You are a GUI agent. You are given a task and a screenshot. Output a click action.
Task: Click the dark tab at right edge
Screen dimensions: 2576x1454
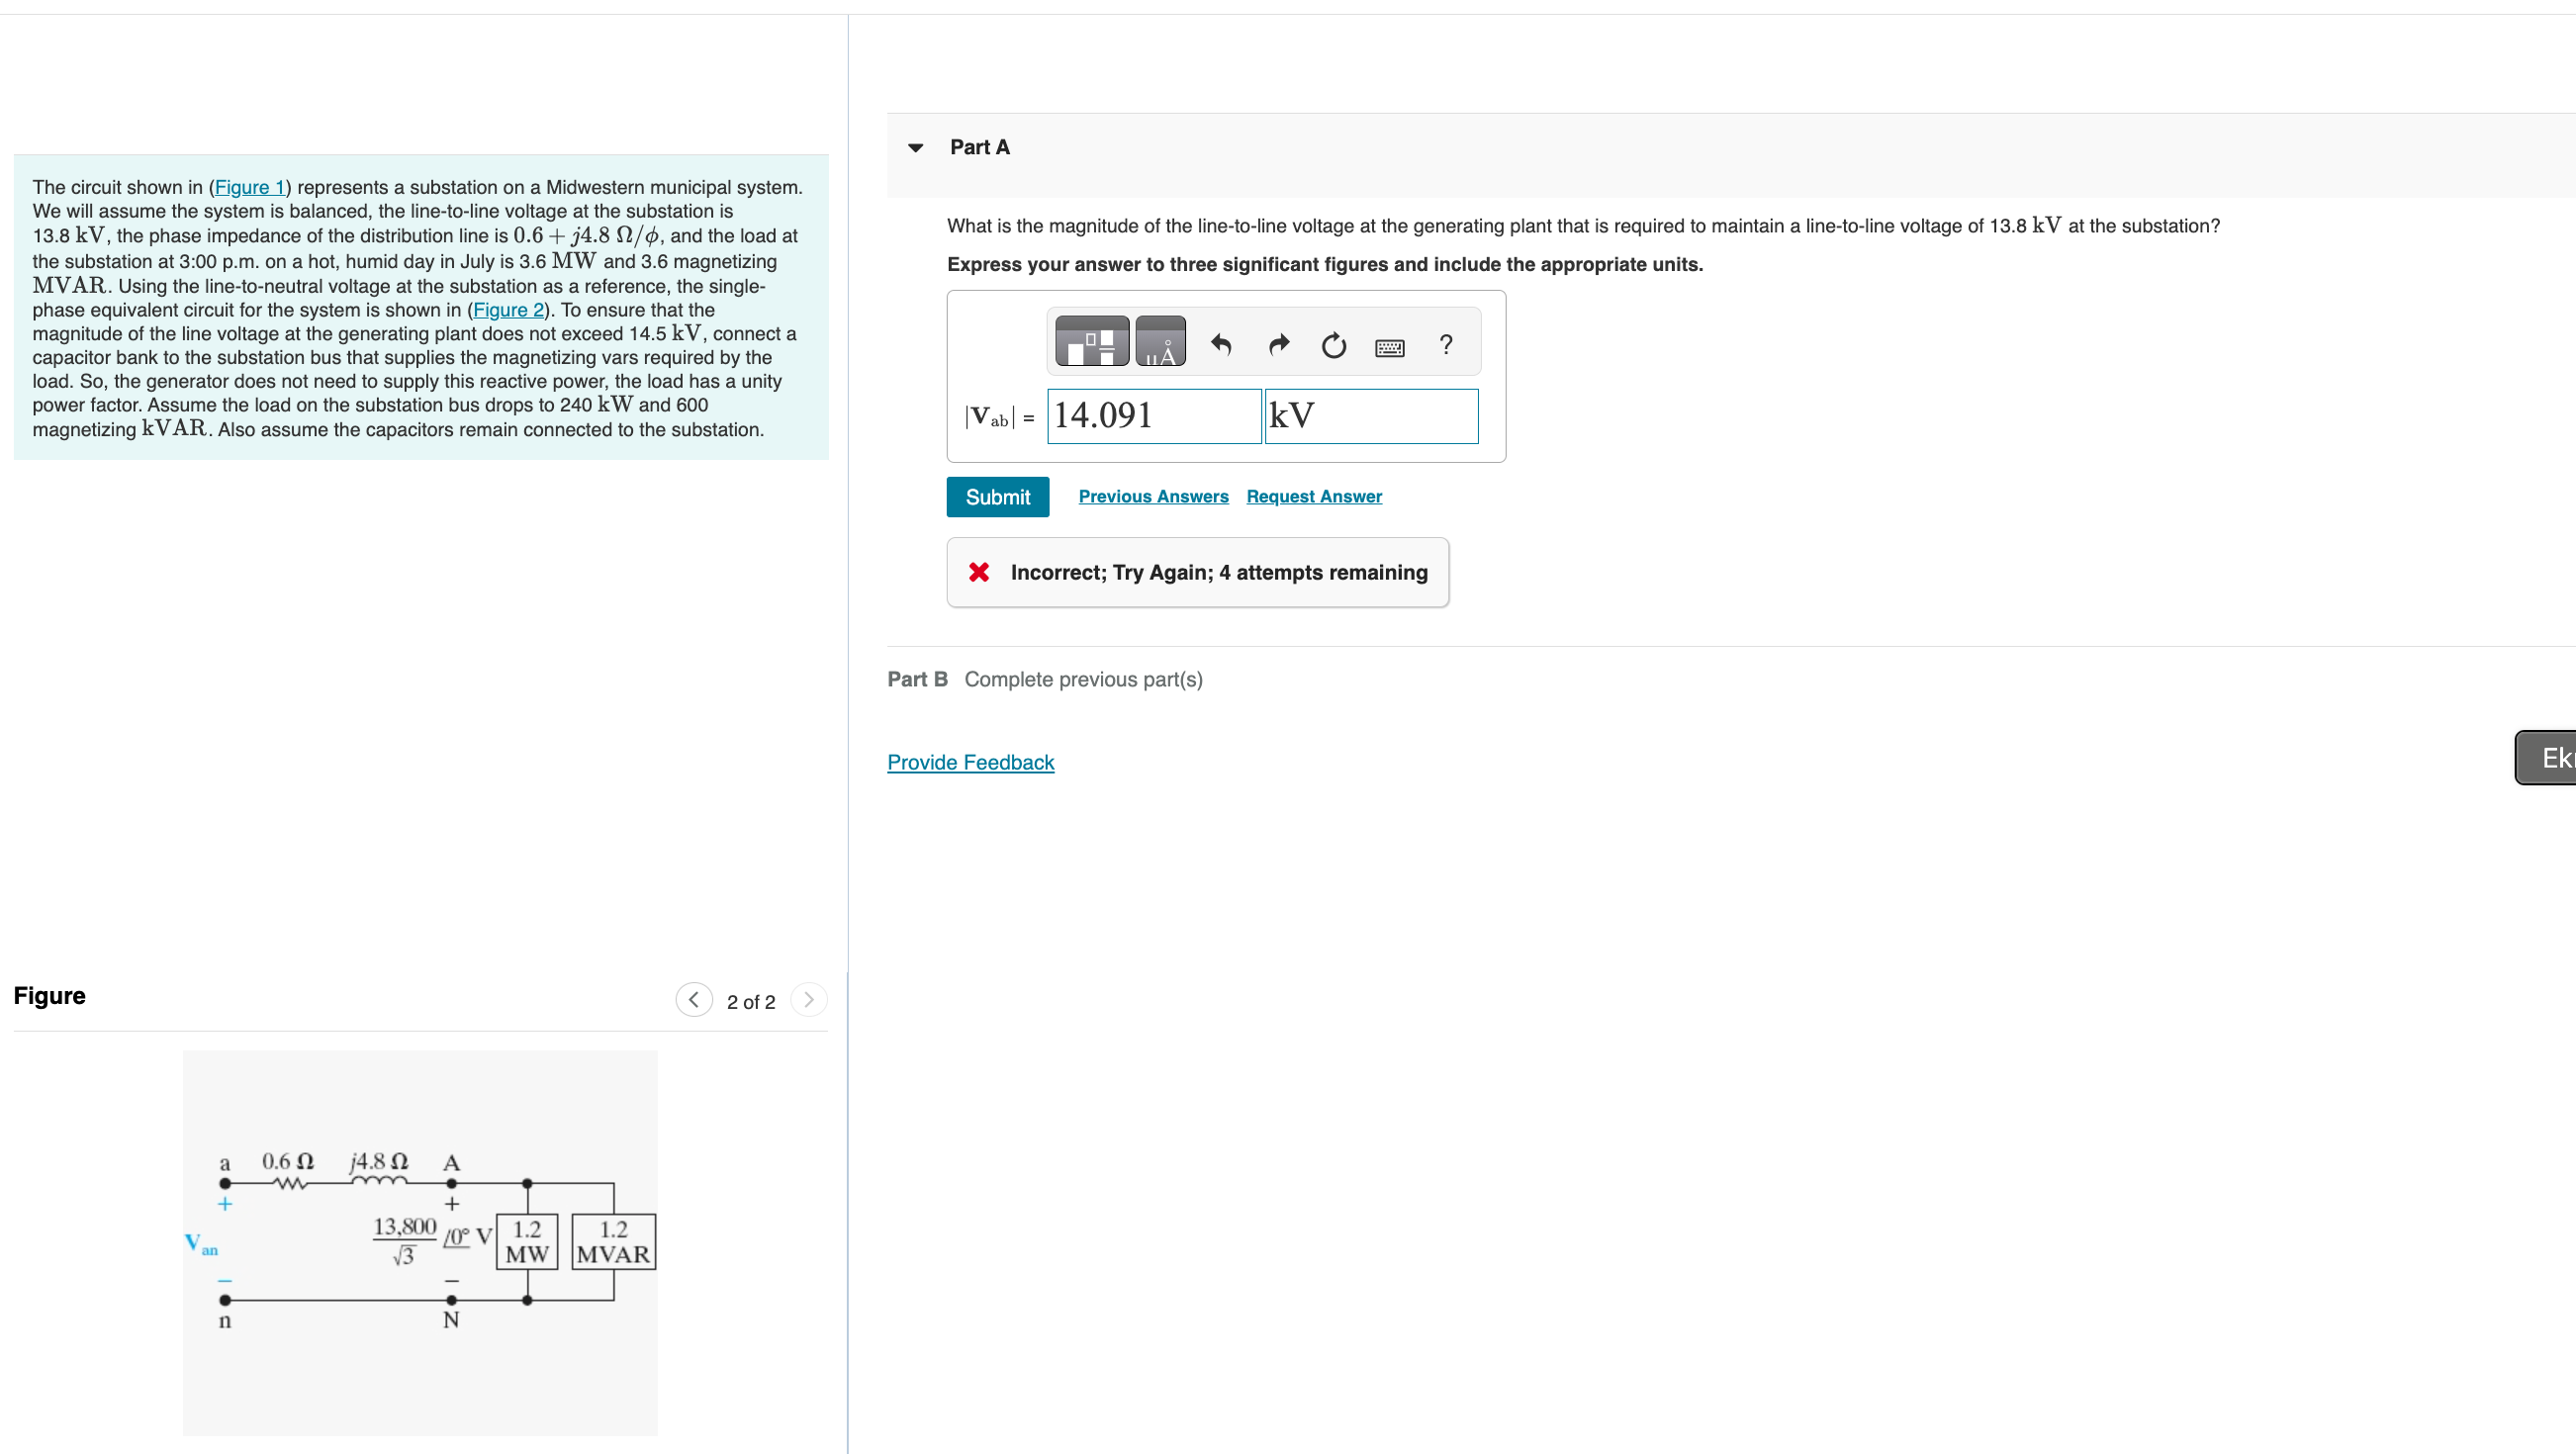2548,758
